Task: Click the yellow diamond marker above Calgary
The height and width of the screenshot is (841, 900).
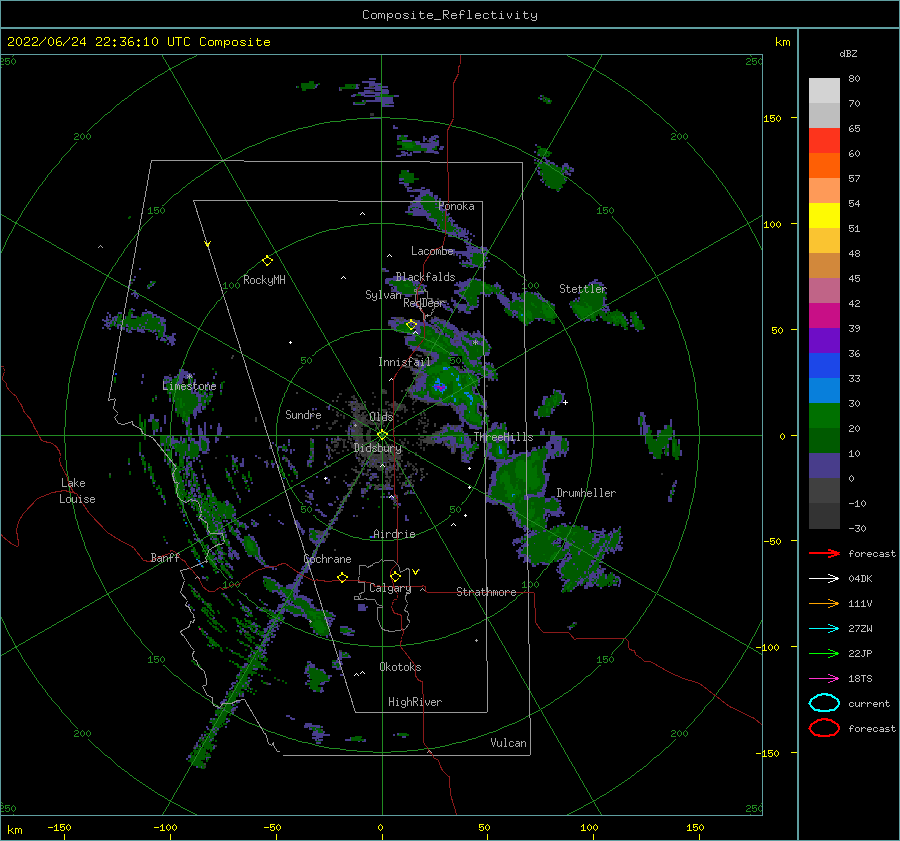Action: point(395,576)
